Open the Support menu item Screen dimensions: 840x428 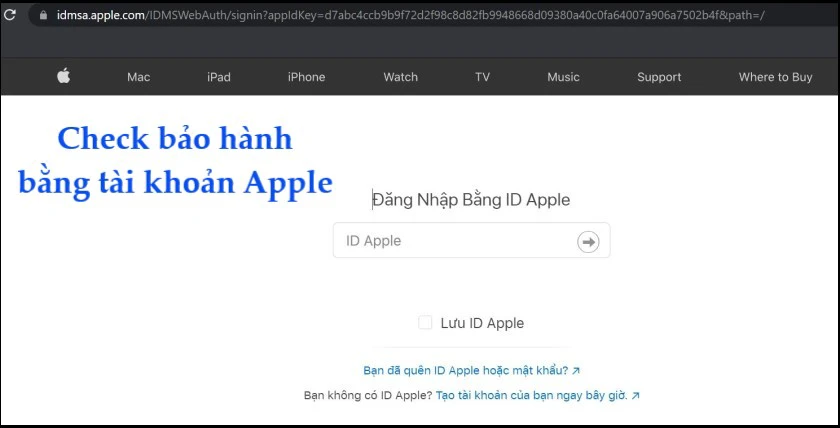click(x=659, y=77)
